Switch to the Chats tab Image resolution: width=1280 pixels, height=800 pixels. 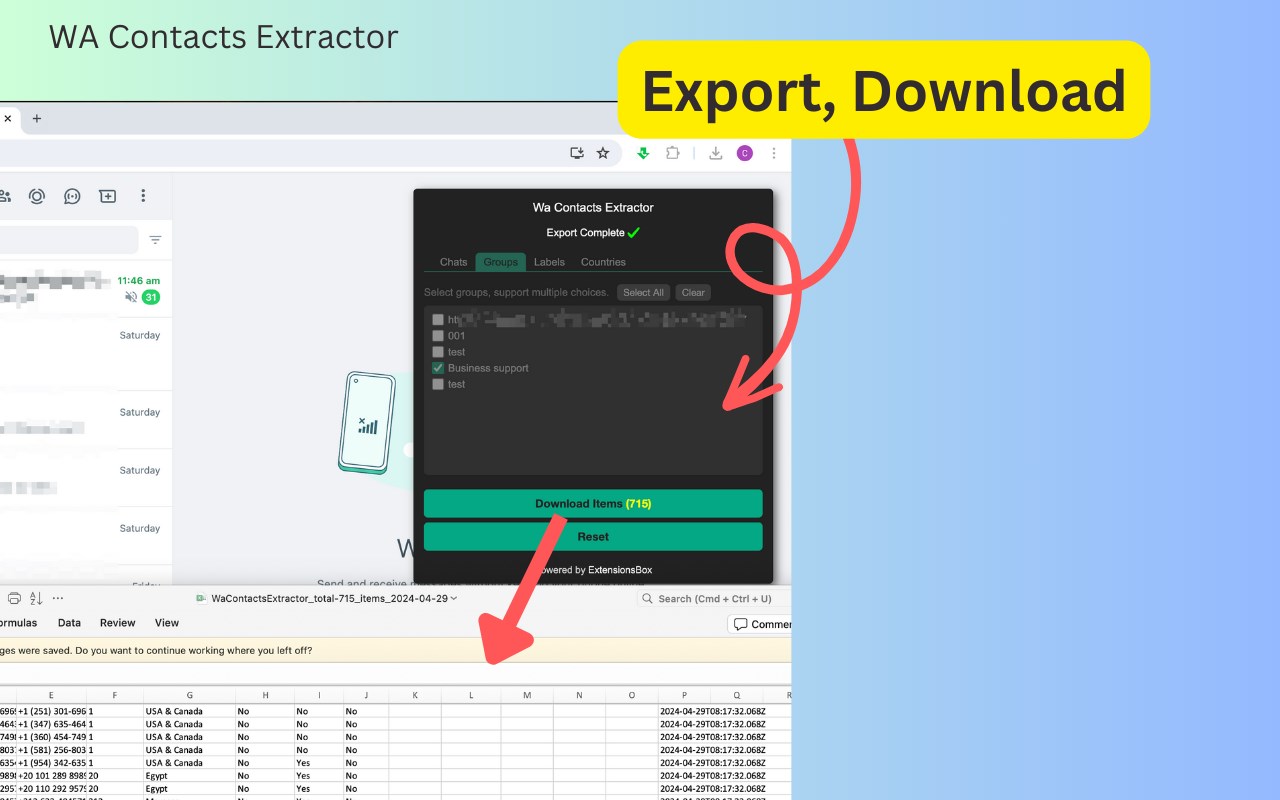tap(452, 261)
